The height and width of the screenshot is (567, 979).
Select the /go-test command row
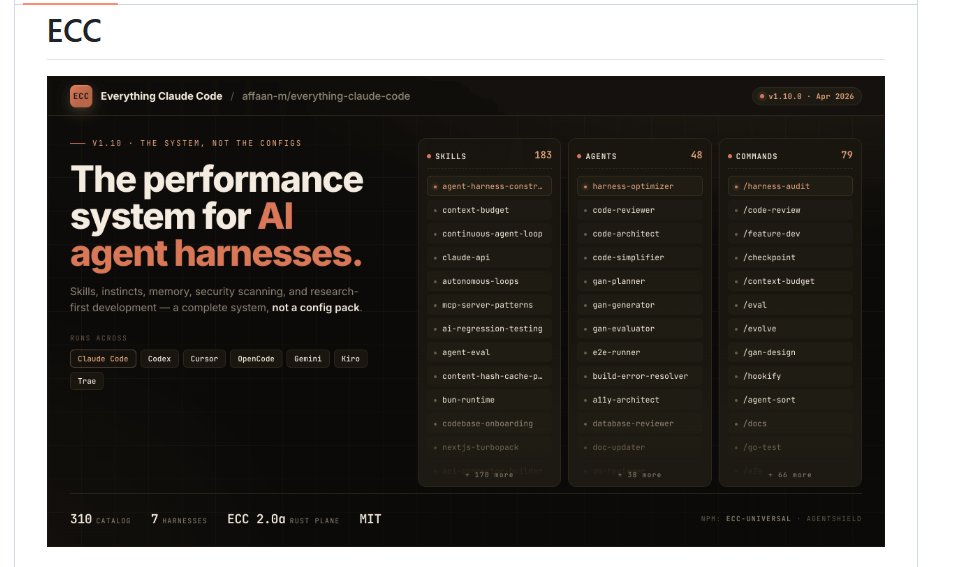coord(790,447)
